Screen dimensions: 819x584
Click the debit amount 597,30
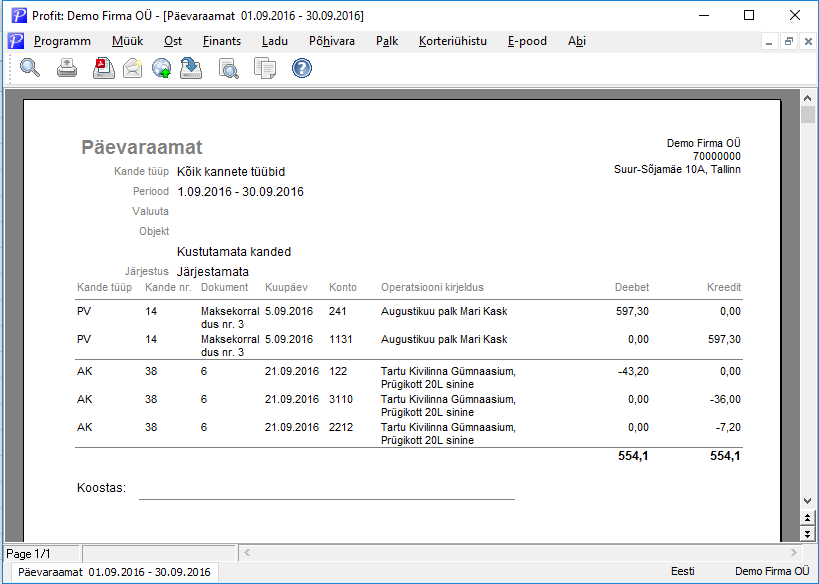pos(633,311)
